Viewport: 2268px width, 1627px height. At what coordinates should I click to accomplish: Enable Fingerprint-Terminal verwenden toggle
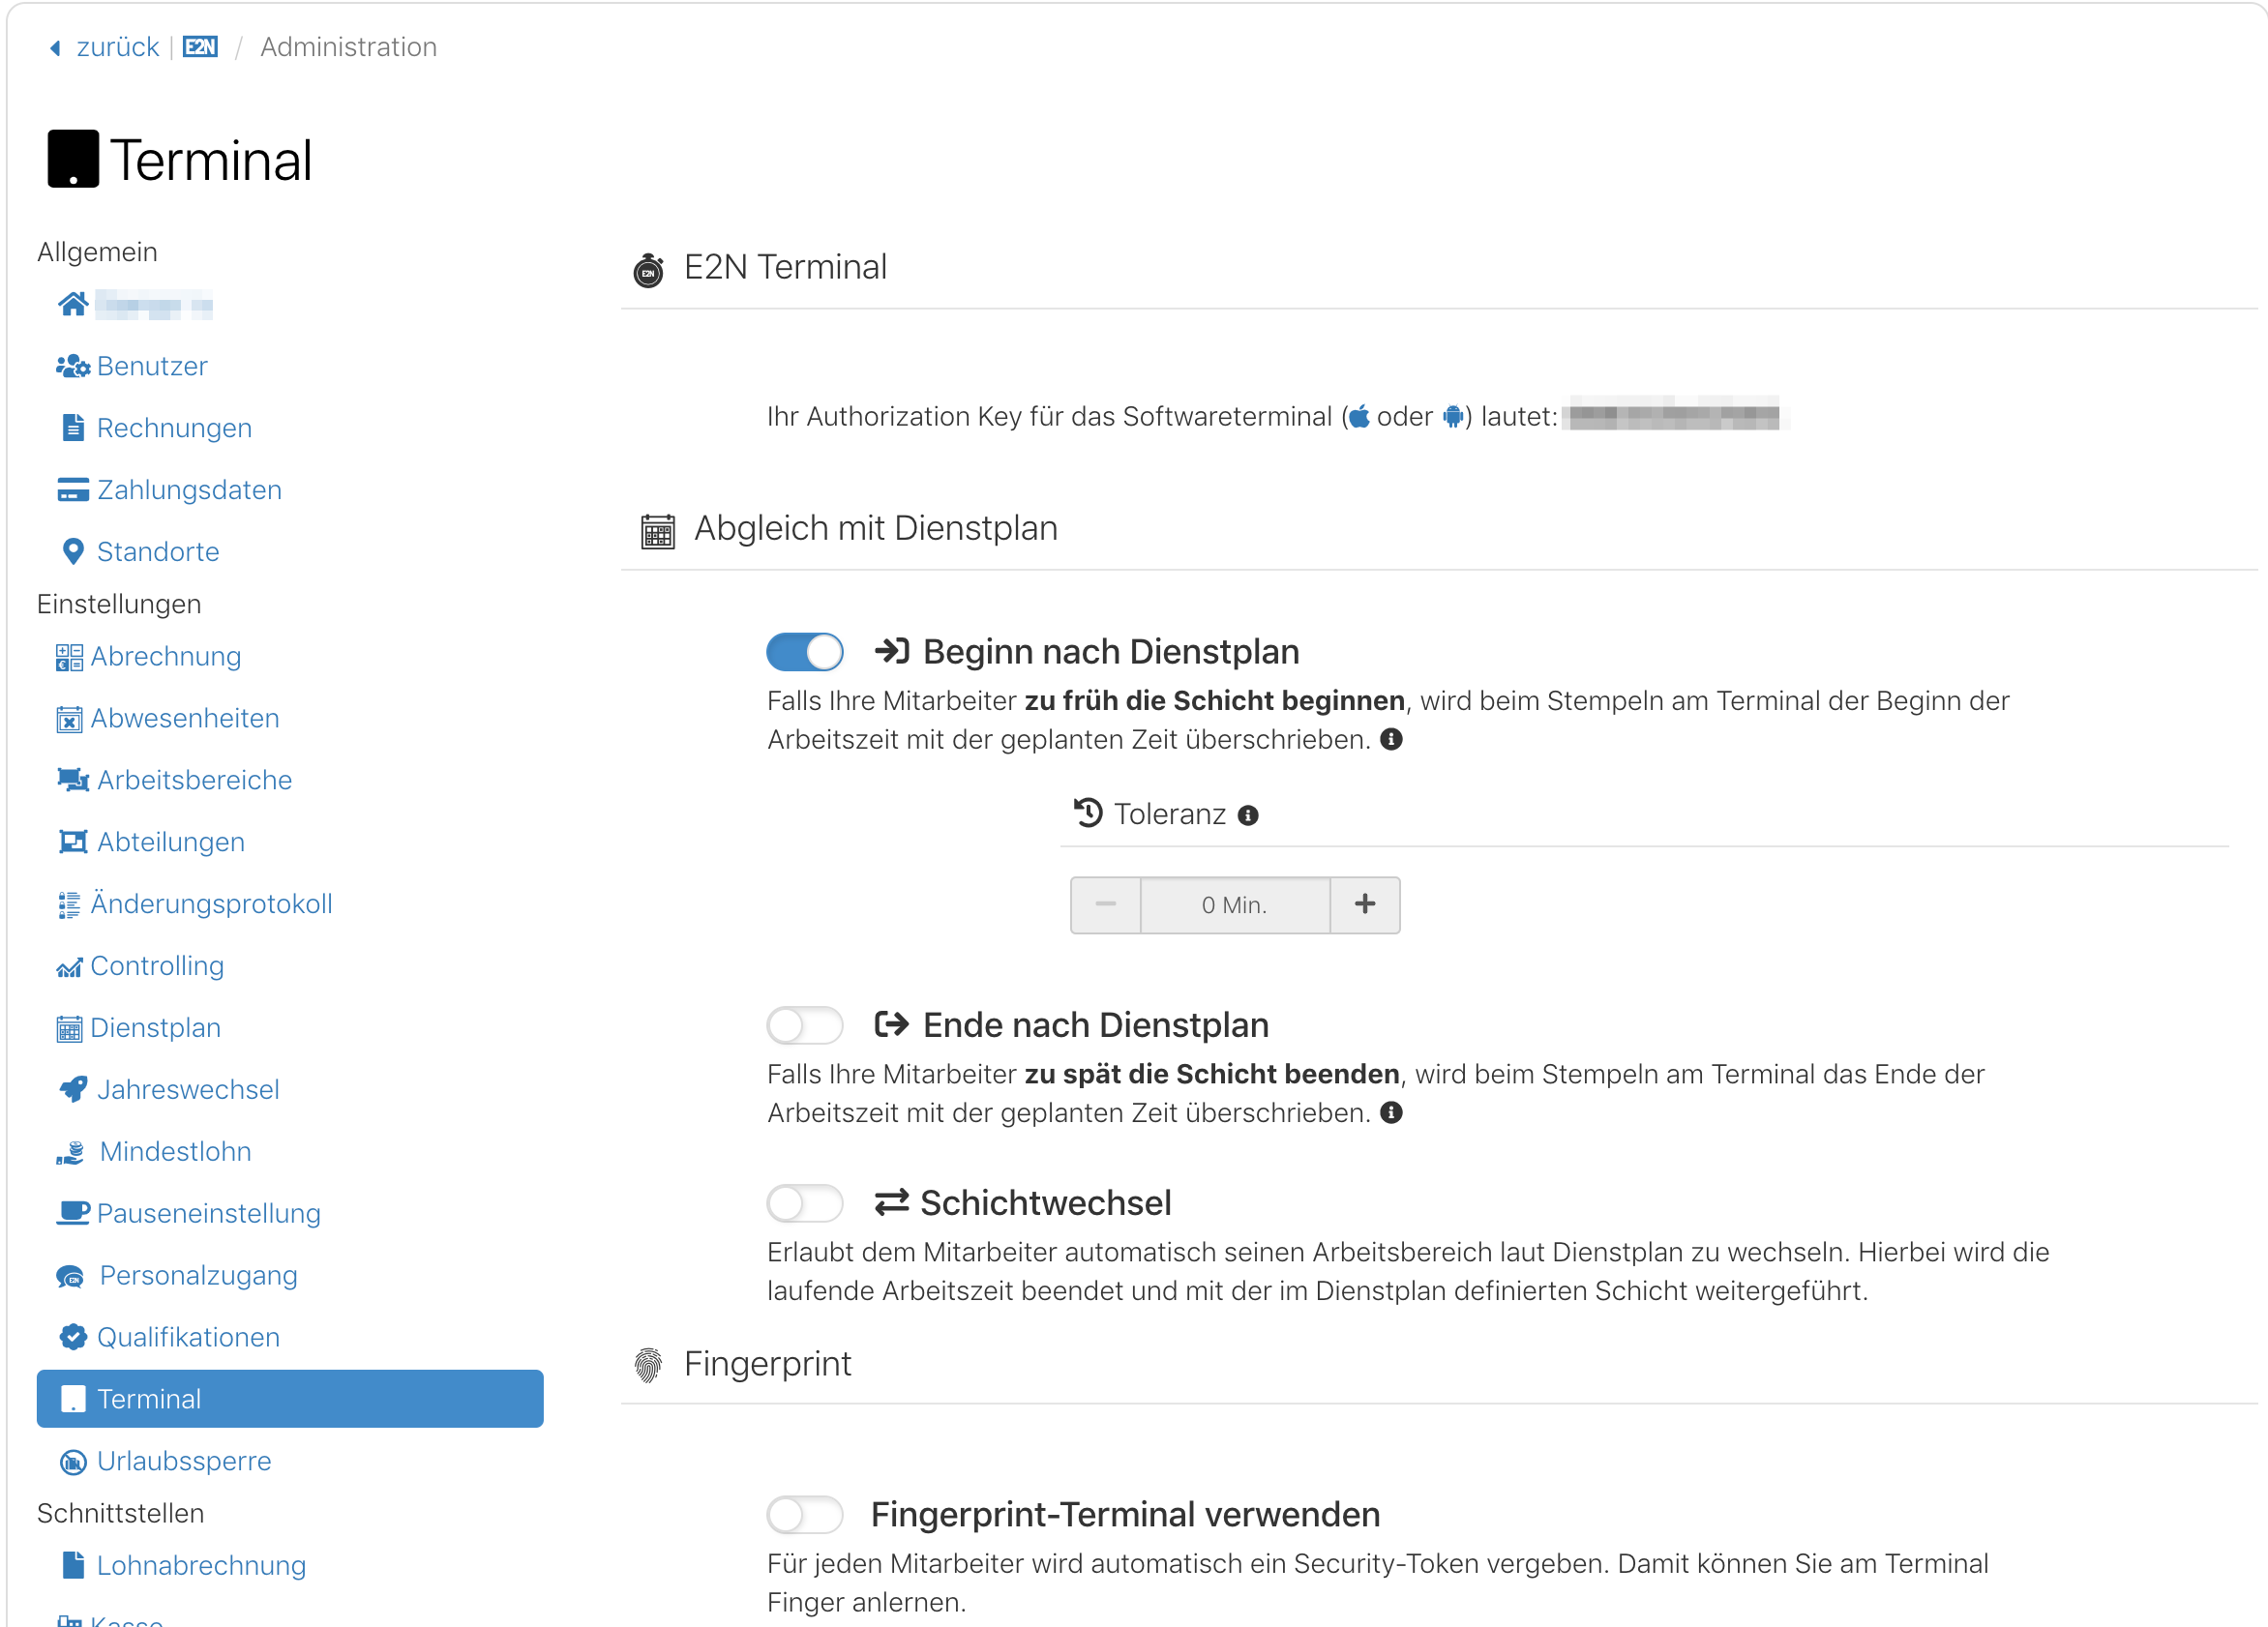click(x=805, y=1515)
